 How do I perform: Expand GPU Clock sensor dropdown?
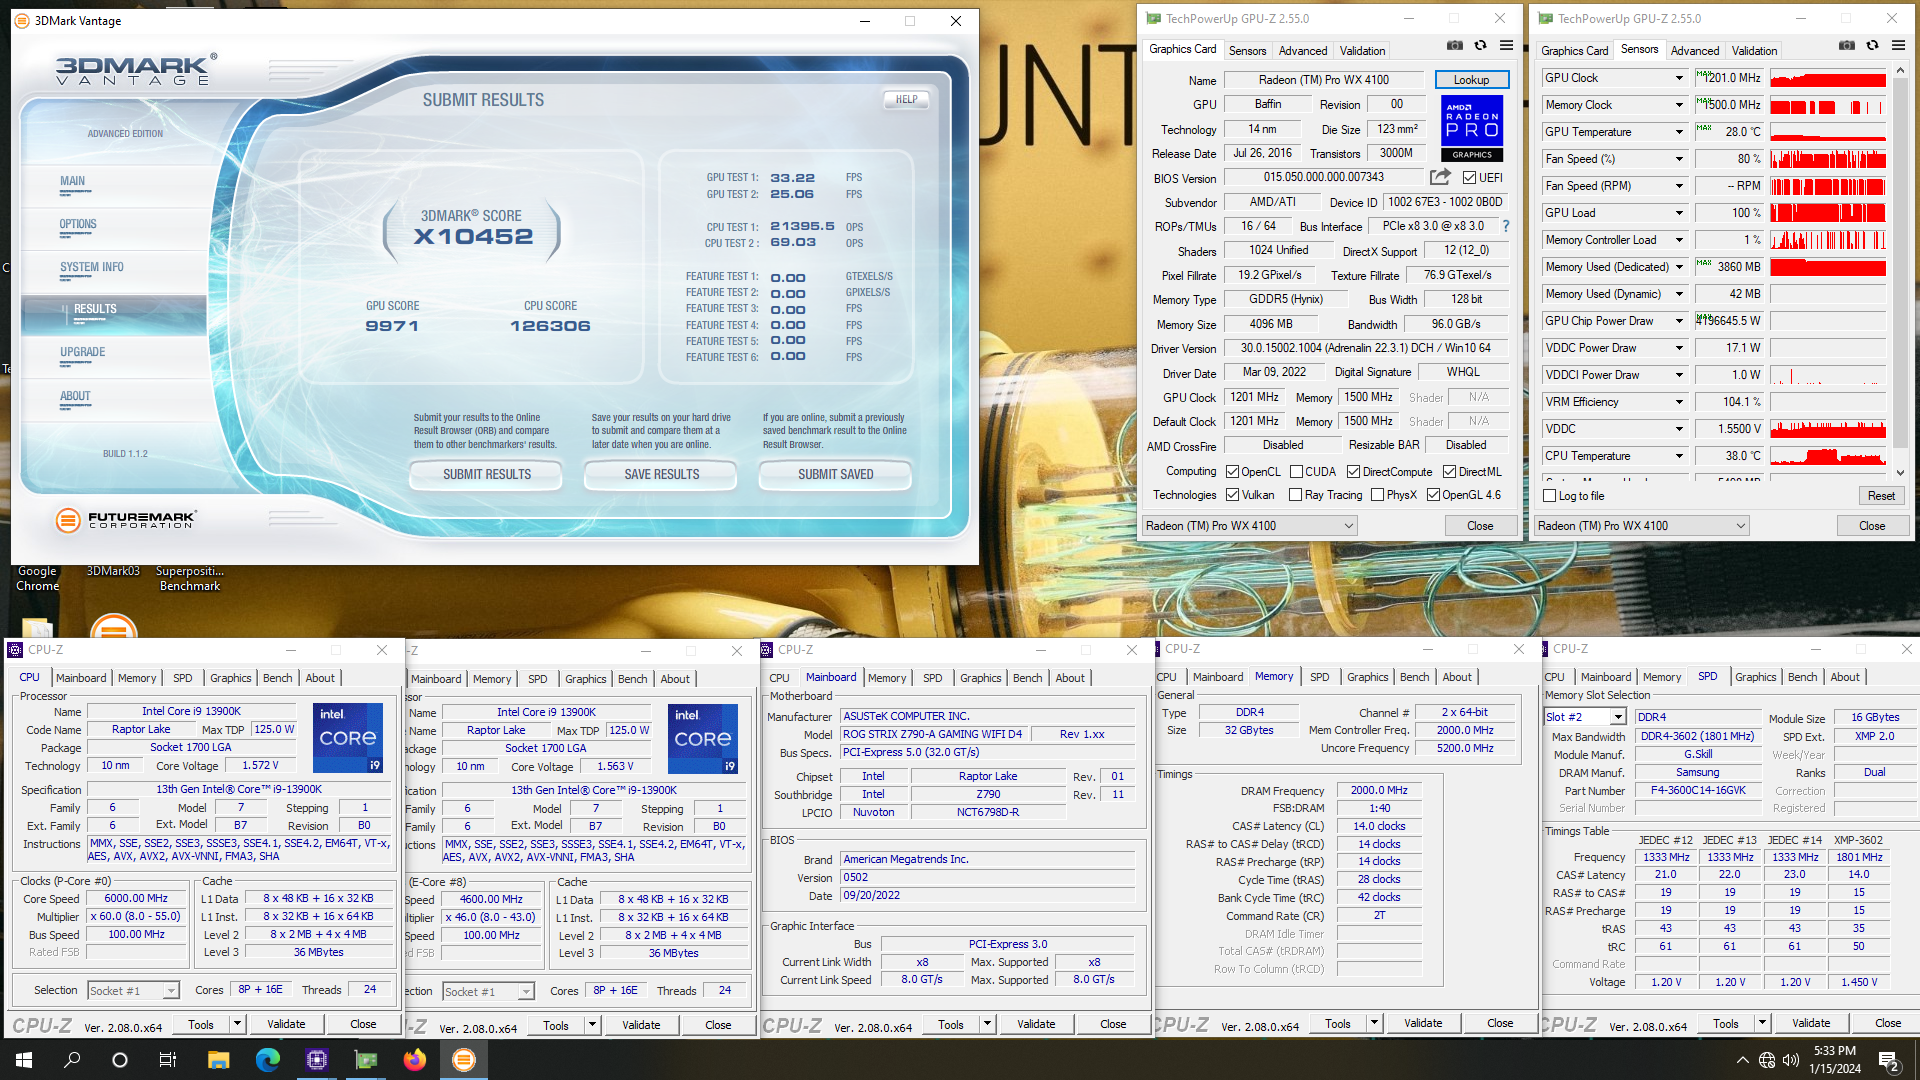1679,78
